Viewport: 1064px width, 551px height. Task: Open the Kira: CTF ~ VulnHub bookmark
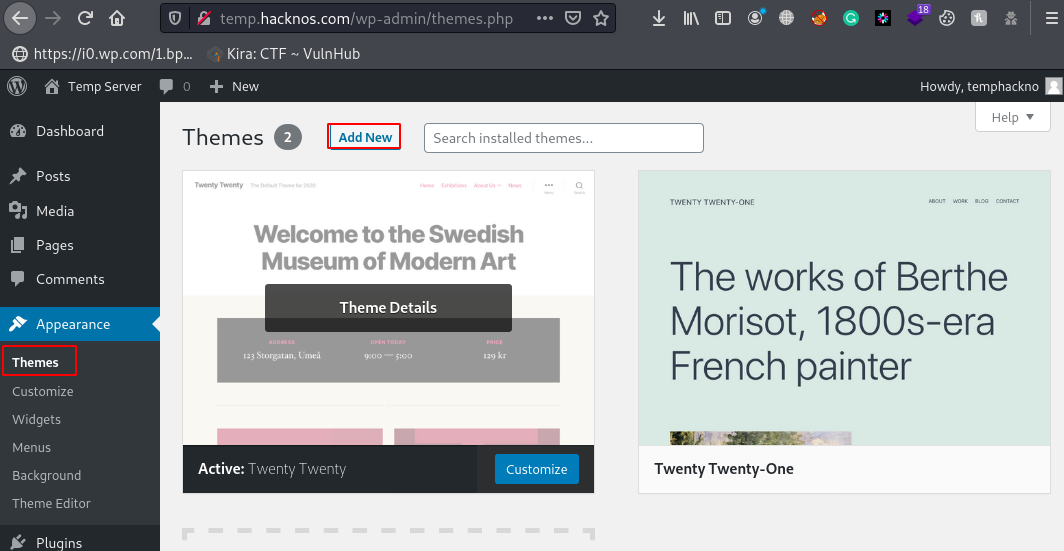(x=283, y=54)
